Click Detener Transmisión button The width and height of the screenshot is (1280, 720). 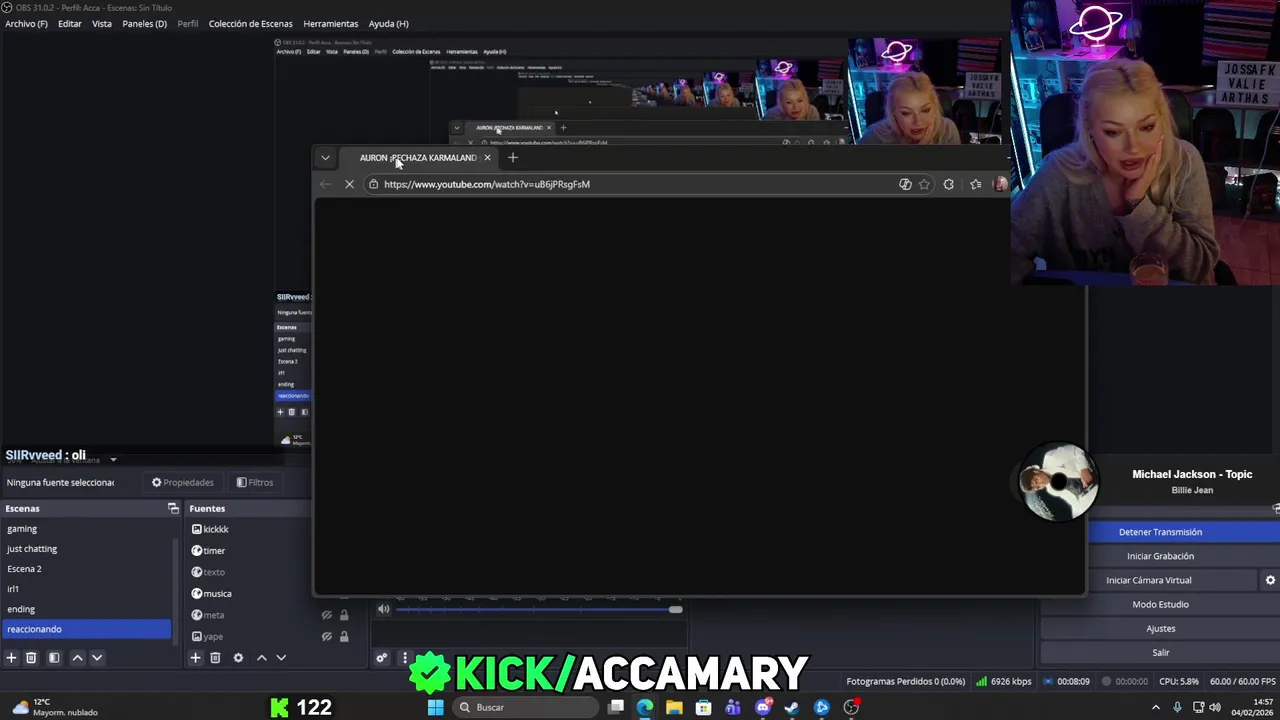(1160, 532)
